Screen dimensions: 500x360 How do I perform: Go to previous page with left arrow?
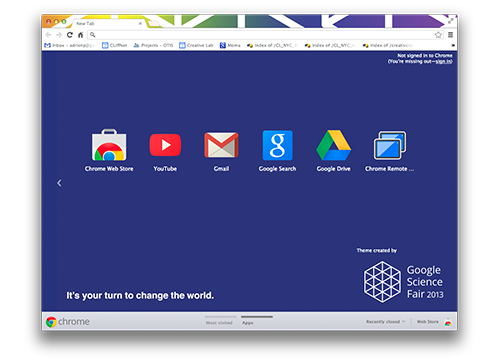[59, 183]
